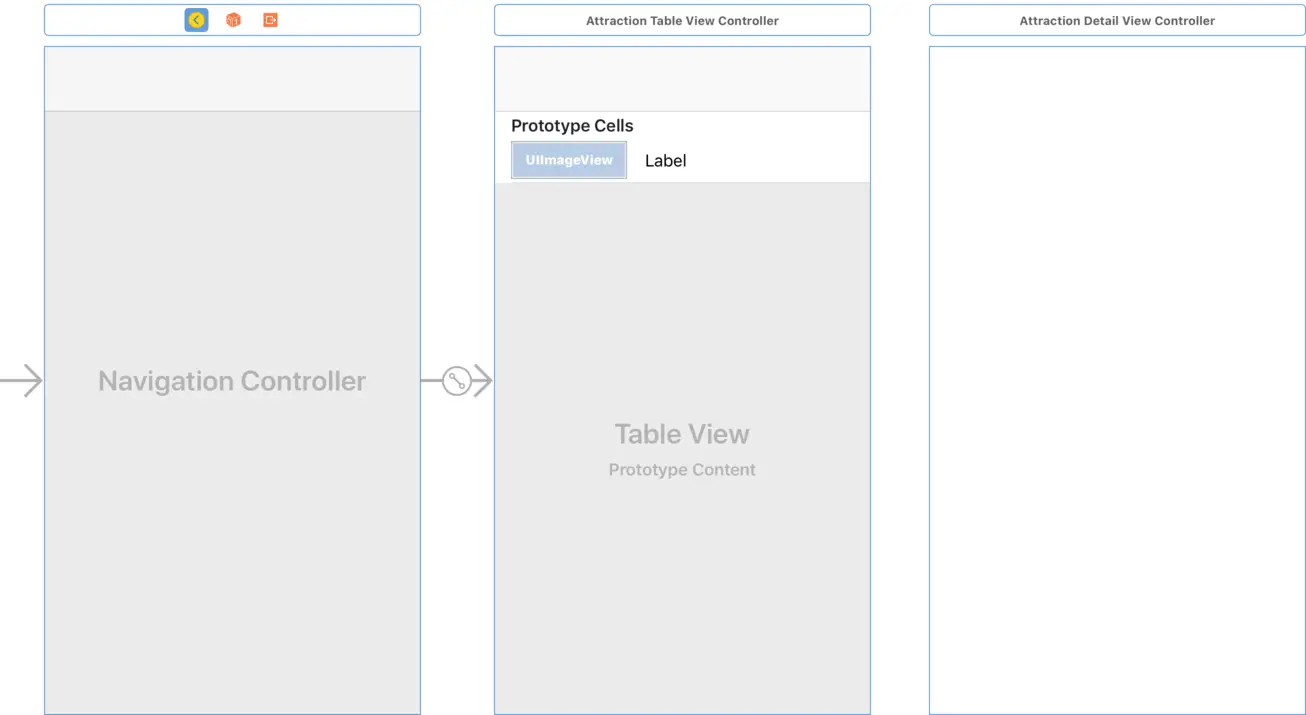This screenshot has width=1306, height=715.
Task: Click the Attraction Table View Controller title bar
Action: click(x=682, y=20)
